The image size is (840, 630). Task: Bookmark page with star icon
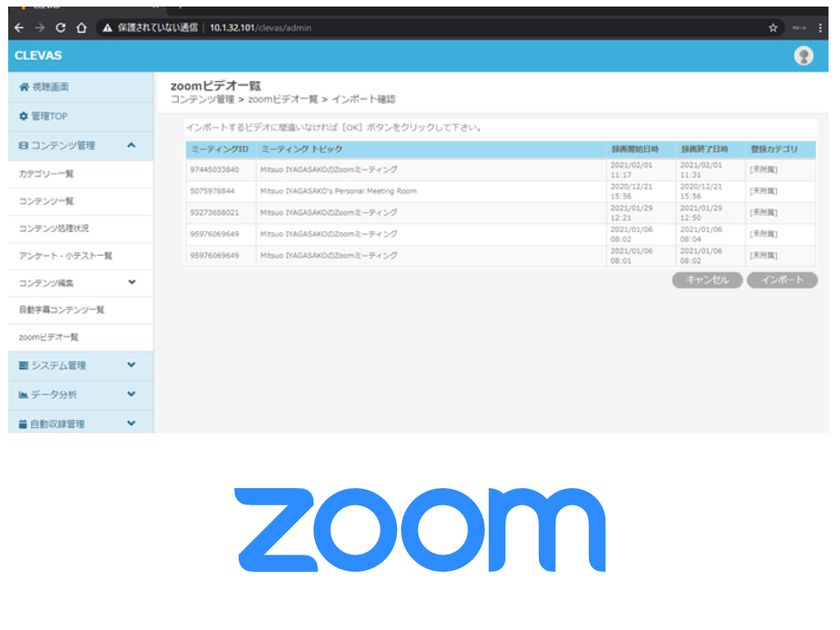(x=772, y=27)
